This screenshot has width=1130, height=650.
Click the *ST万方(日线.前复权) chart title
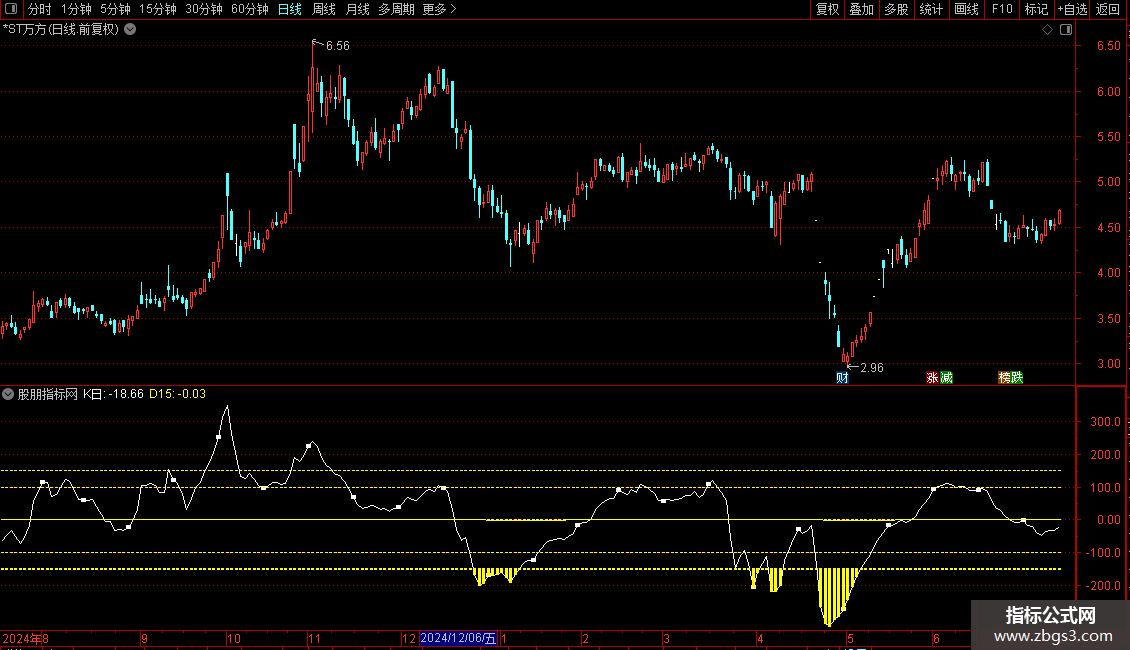pos(61,30)
